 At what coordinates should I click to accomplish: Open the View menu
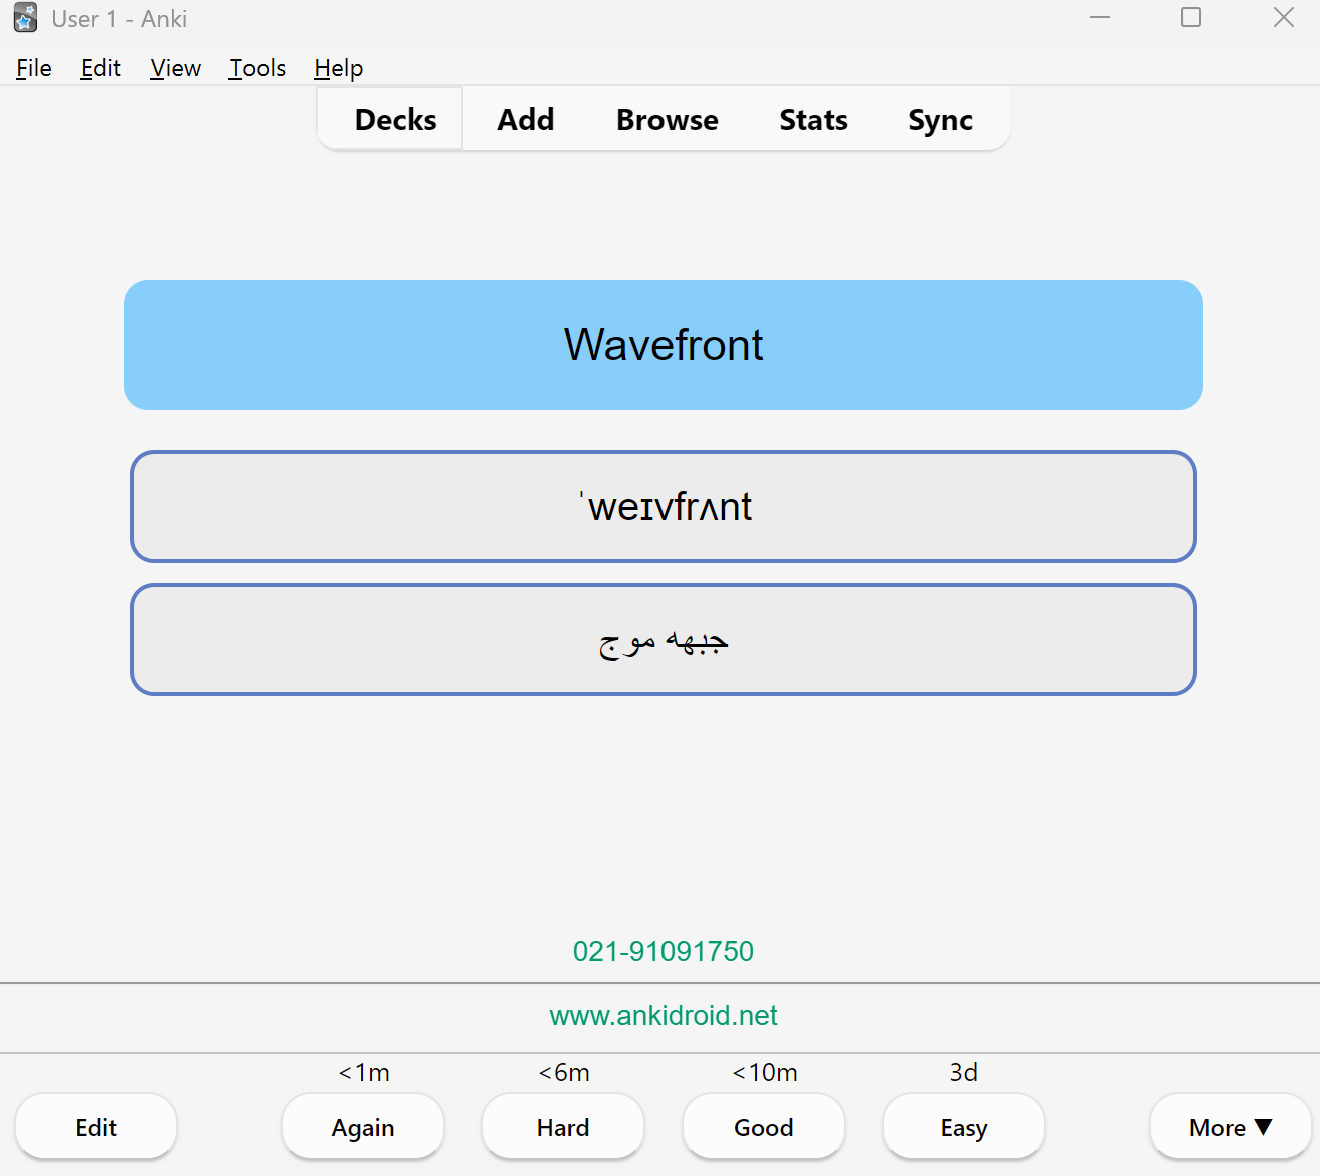coord(176,68)
